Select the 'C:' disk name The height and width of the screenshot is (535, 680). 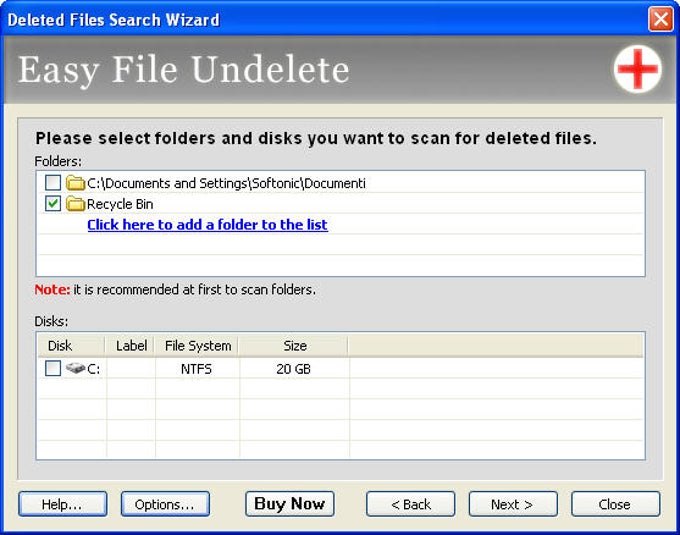pos(93,369)
